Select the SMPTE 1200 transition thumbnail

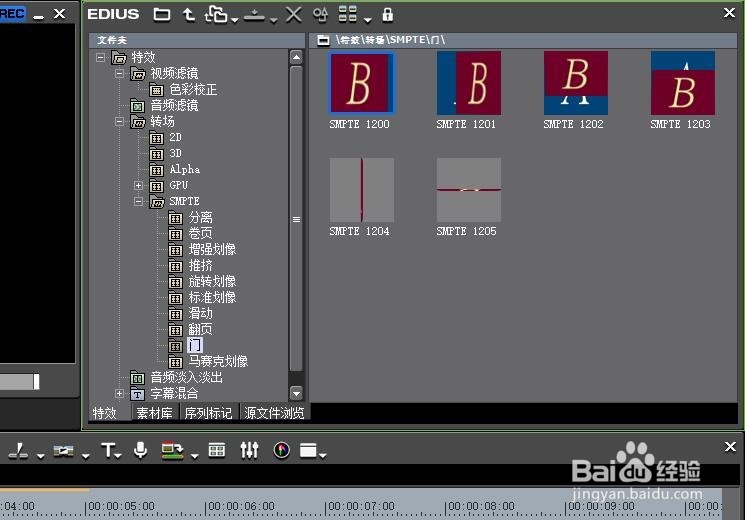pyautogui.click(x=362, y=83)
